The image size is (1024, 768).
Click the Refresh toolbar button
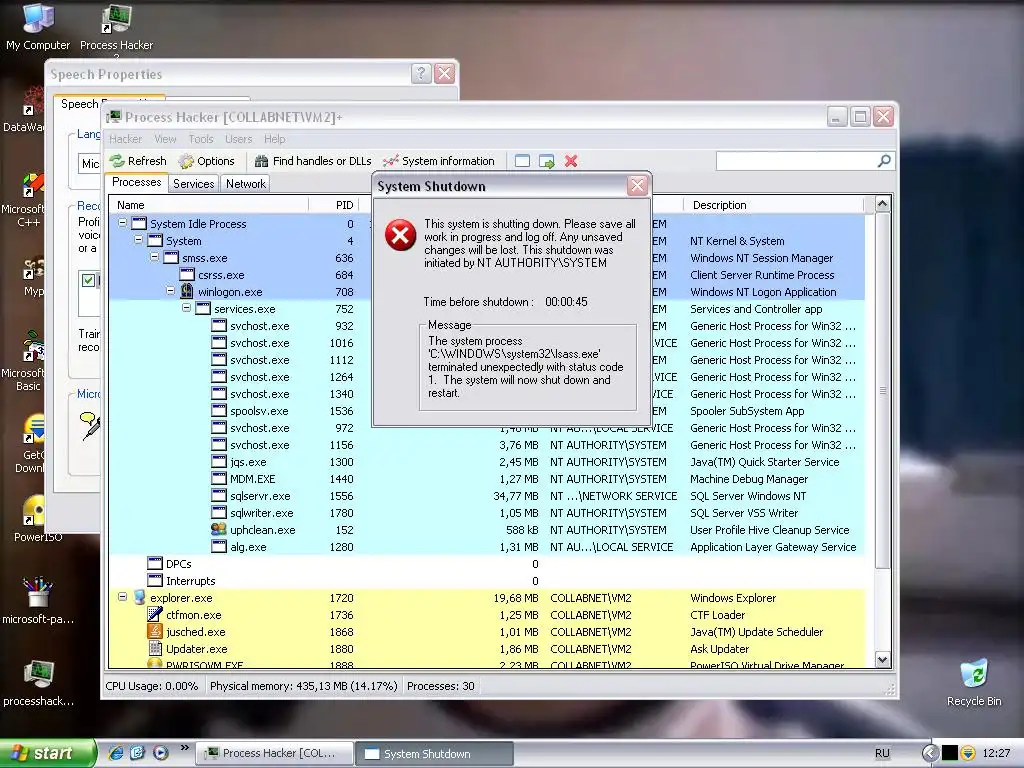[x=138, y=161]
